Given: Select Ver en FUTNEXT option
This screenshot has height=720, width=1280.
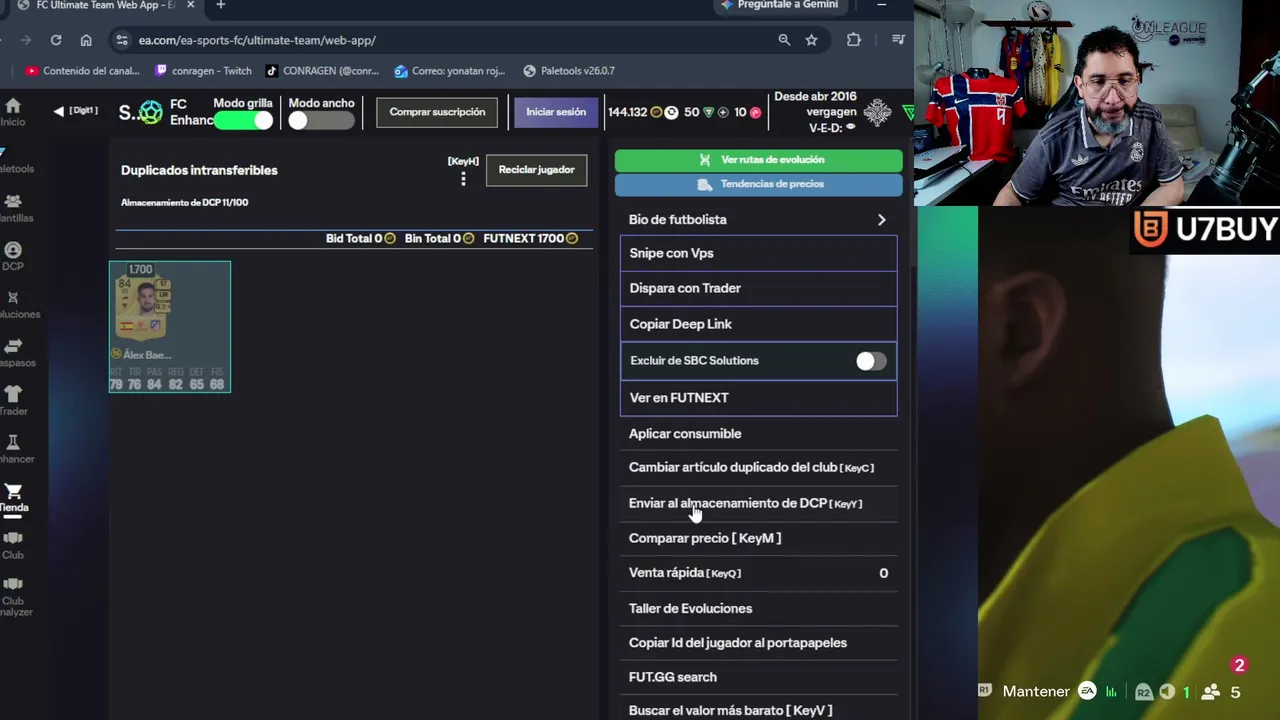Looking at the screenshot, I should (x=758, y=398).
